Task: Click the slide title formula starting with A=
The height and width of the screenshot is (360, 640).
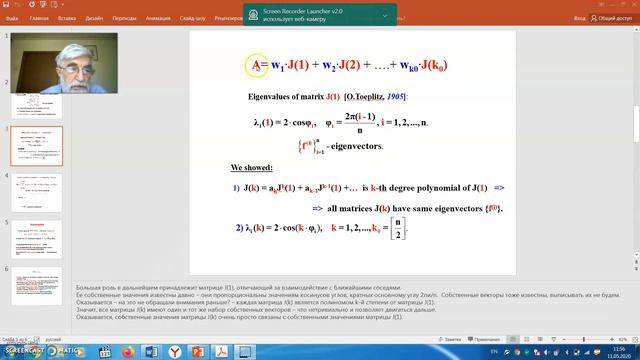Action: 349,65
